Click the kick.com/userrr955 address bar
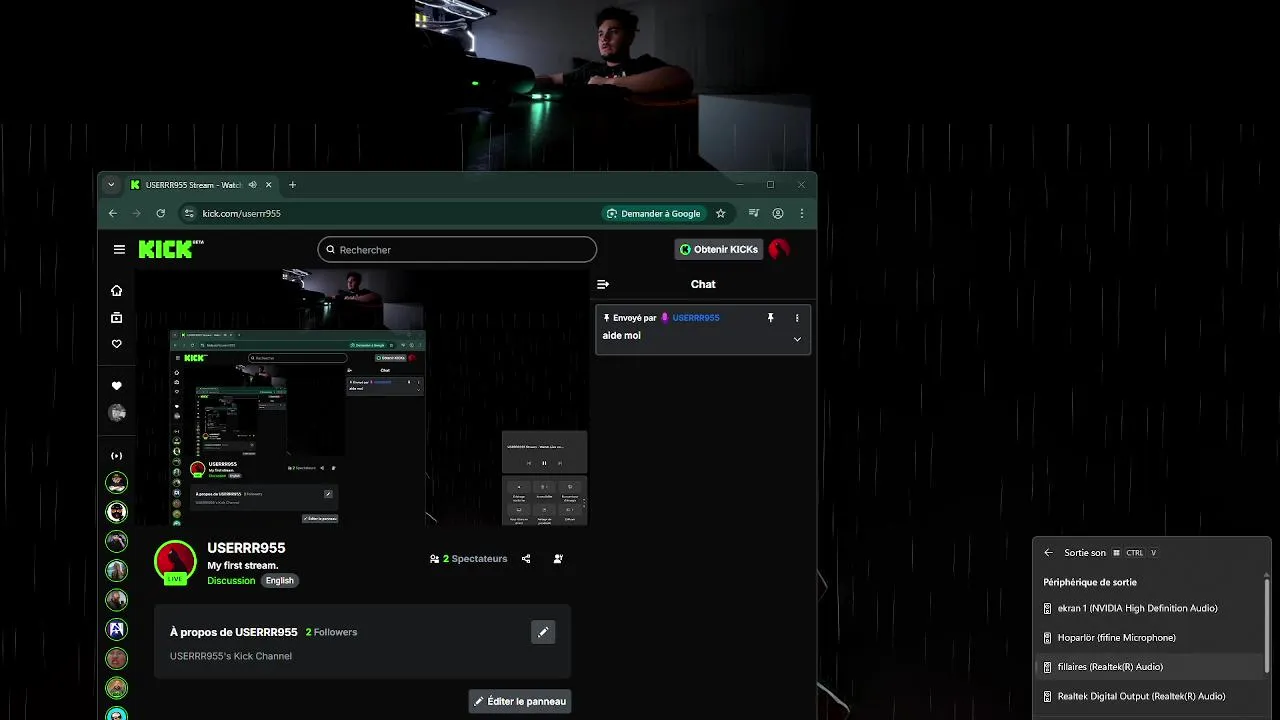Screen dimensions: 1280x720 click(241, 213)
